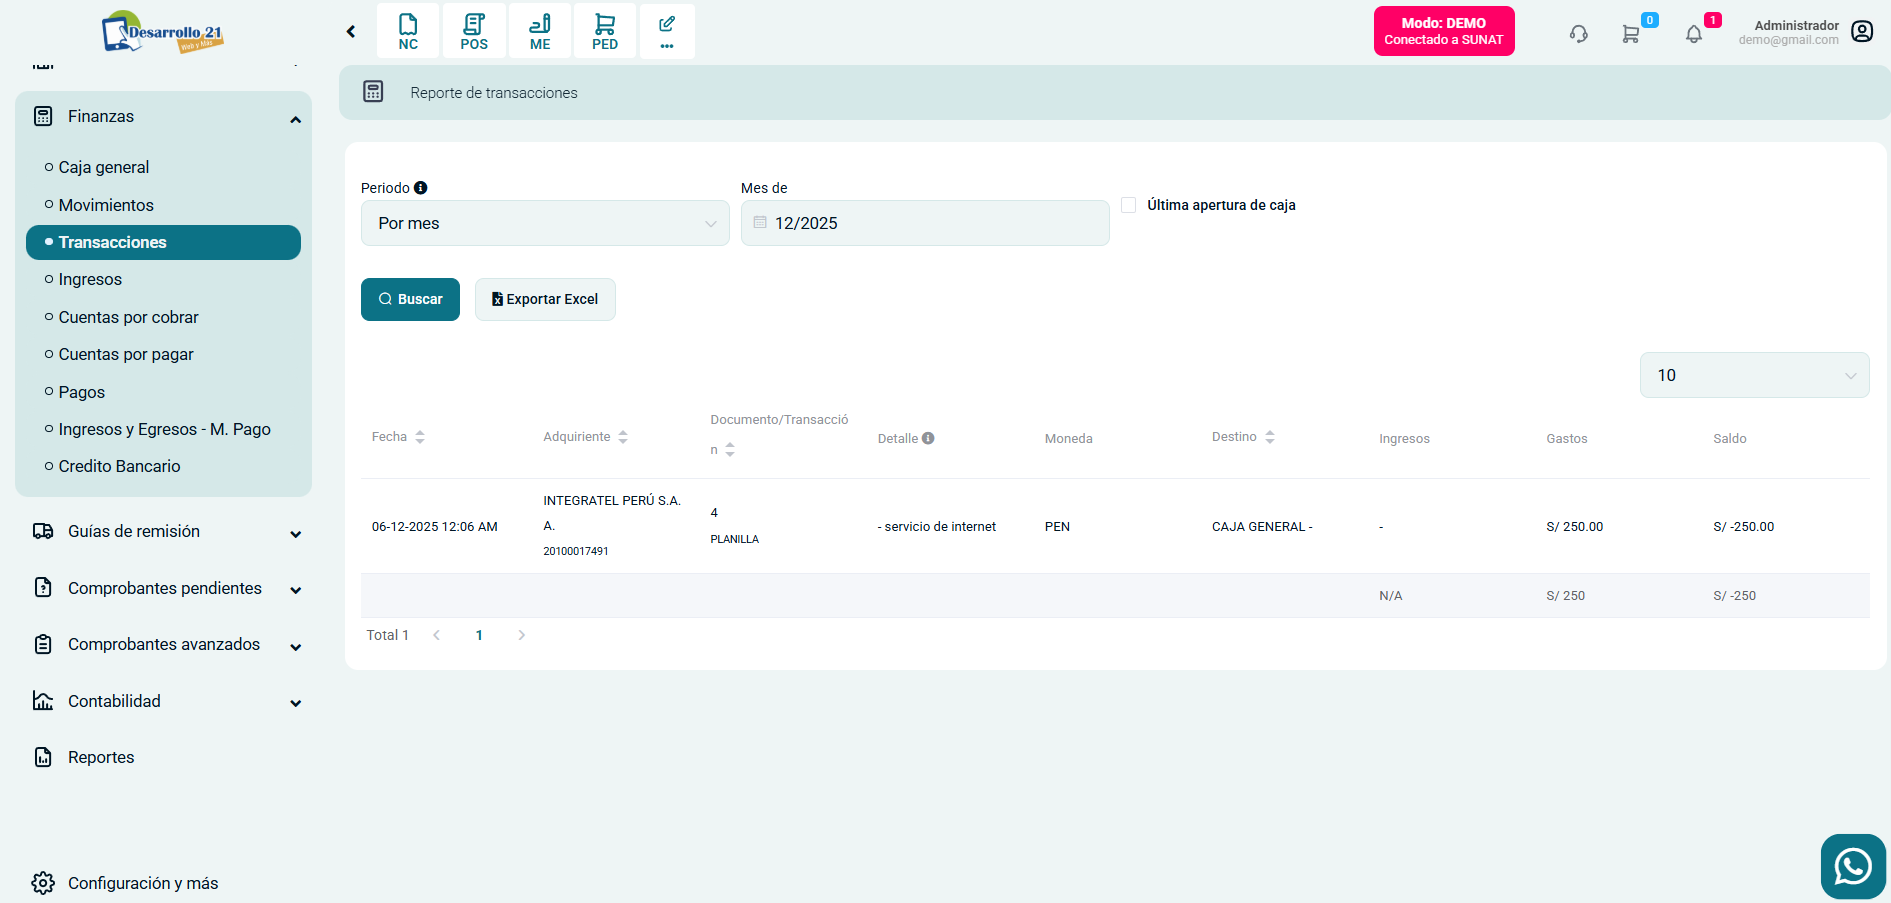Enable Última apertura de caja checkbox
The width and height of the screenshot is (1891, 903).
(1129, 205)
